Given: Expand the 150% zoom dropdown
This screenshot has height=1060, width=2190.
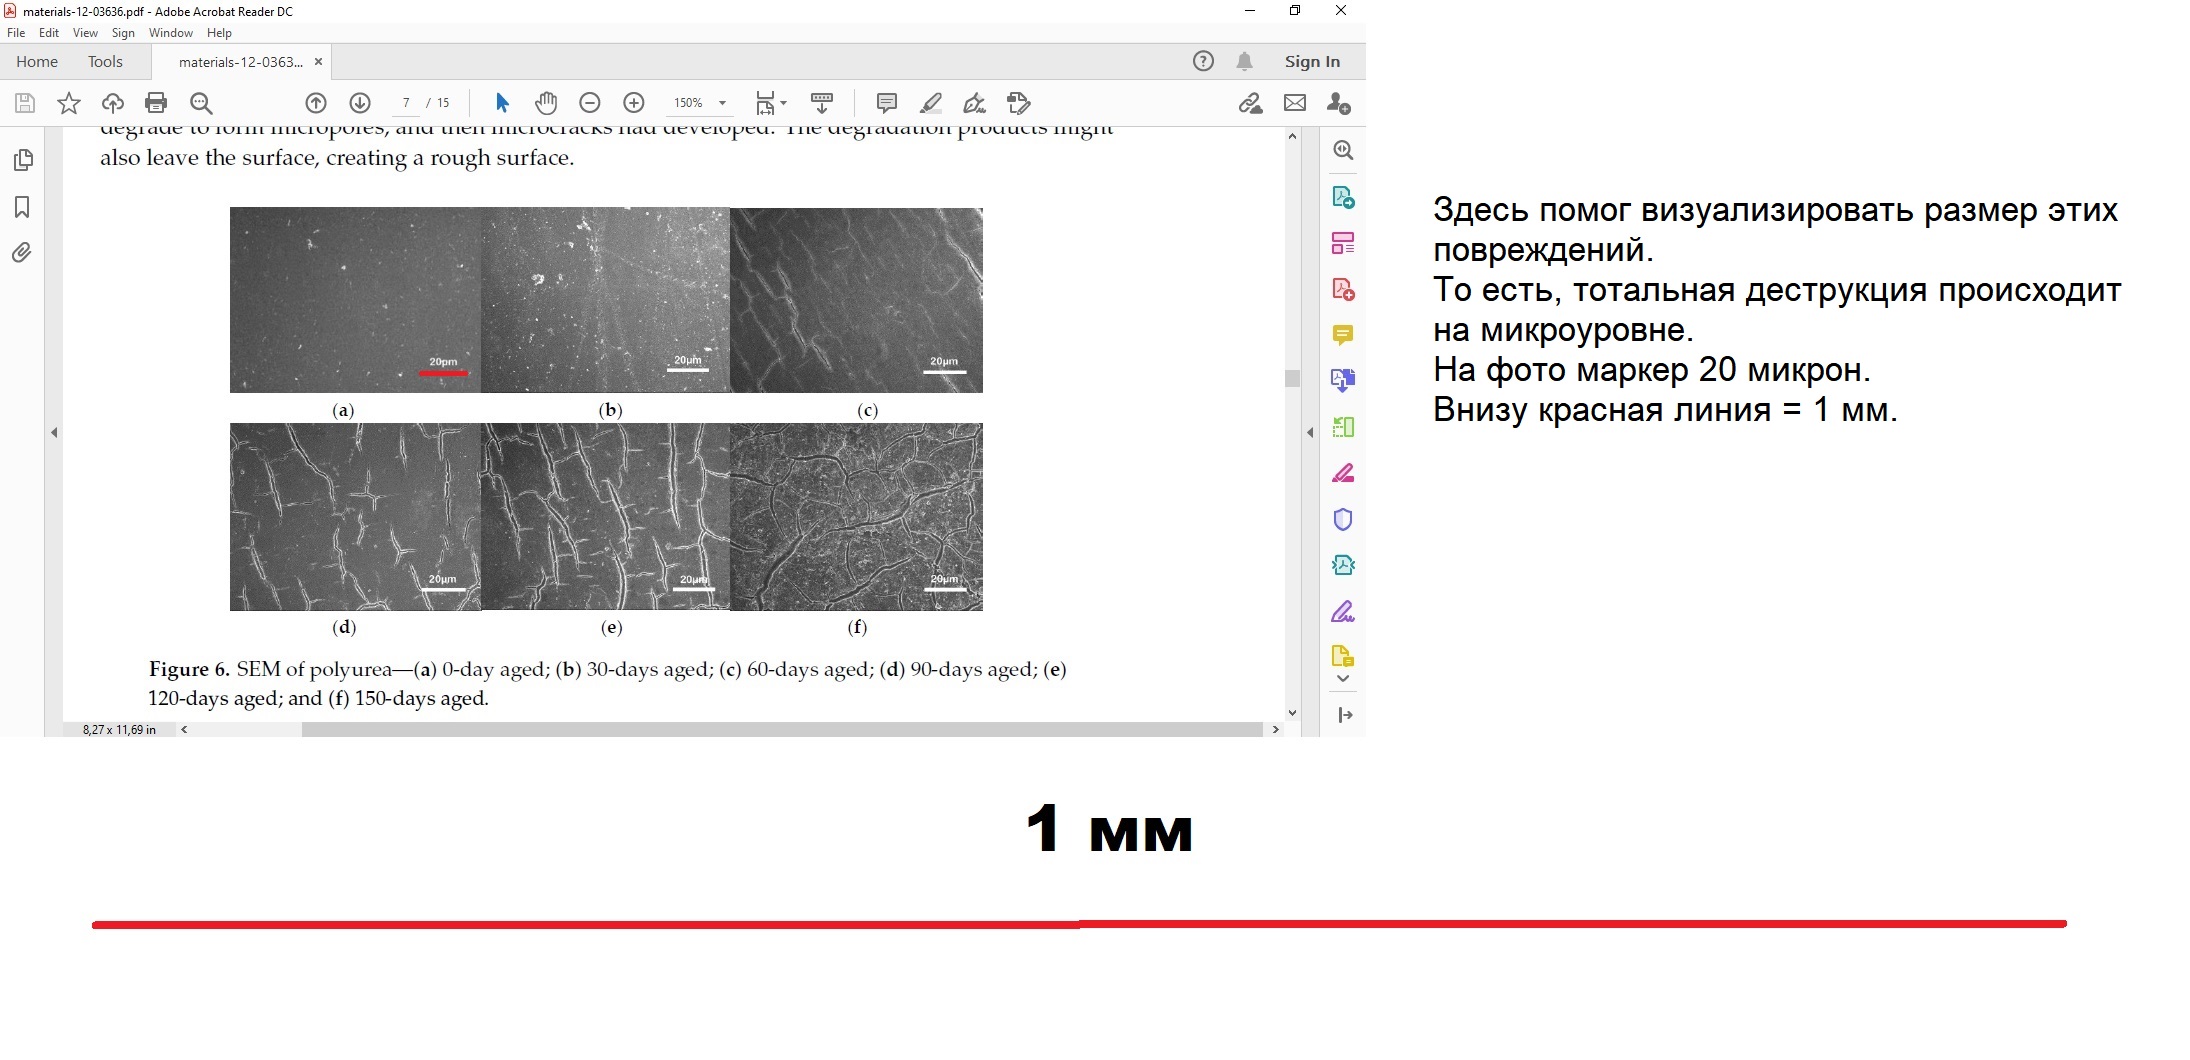Looking at the screenshot, I should (722, 103).
